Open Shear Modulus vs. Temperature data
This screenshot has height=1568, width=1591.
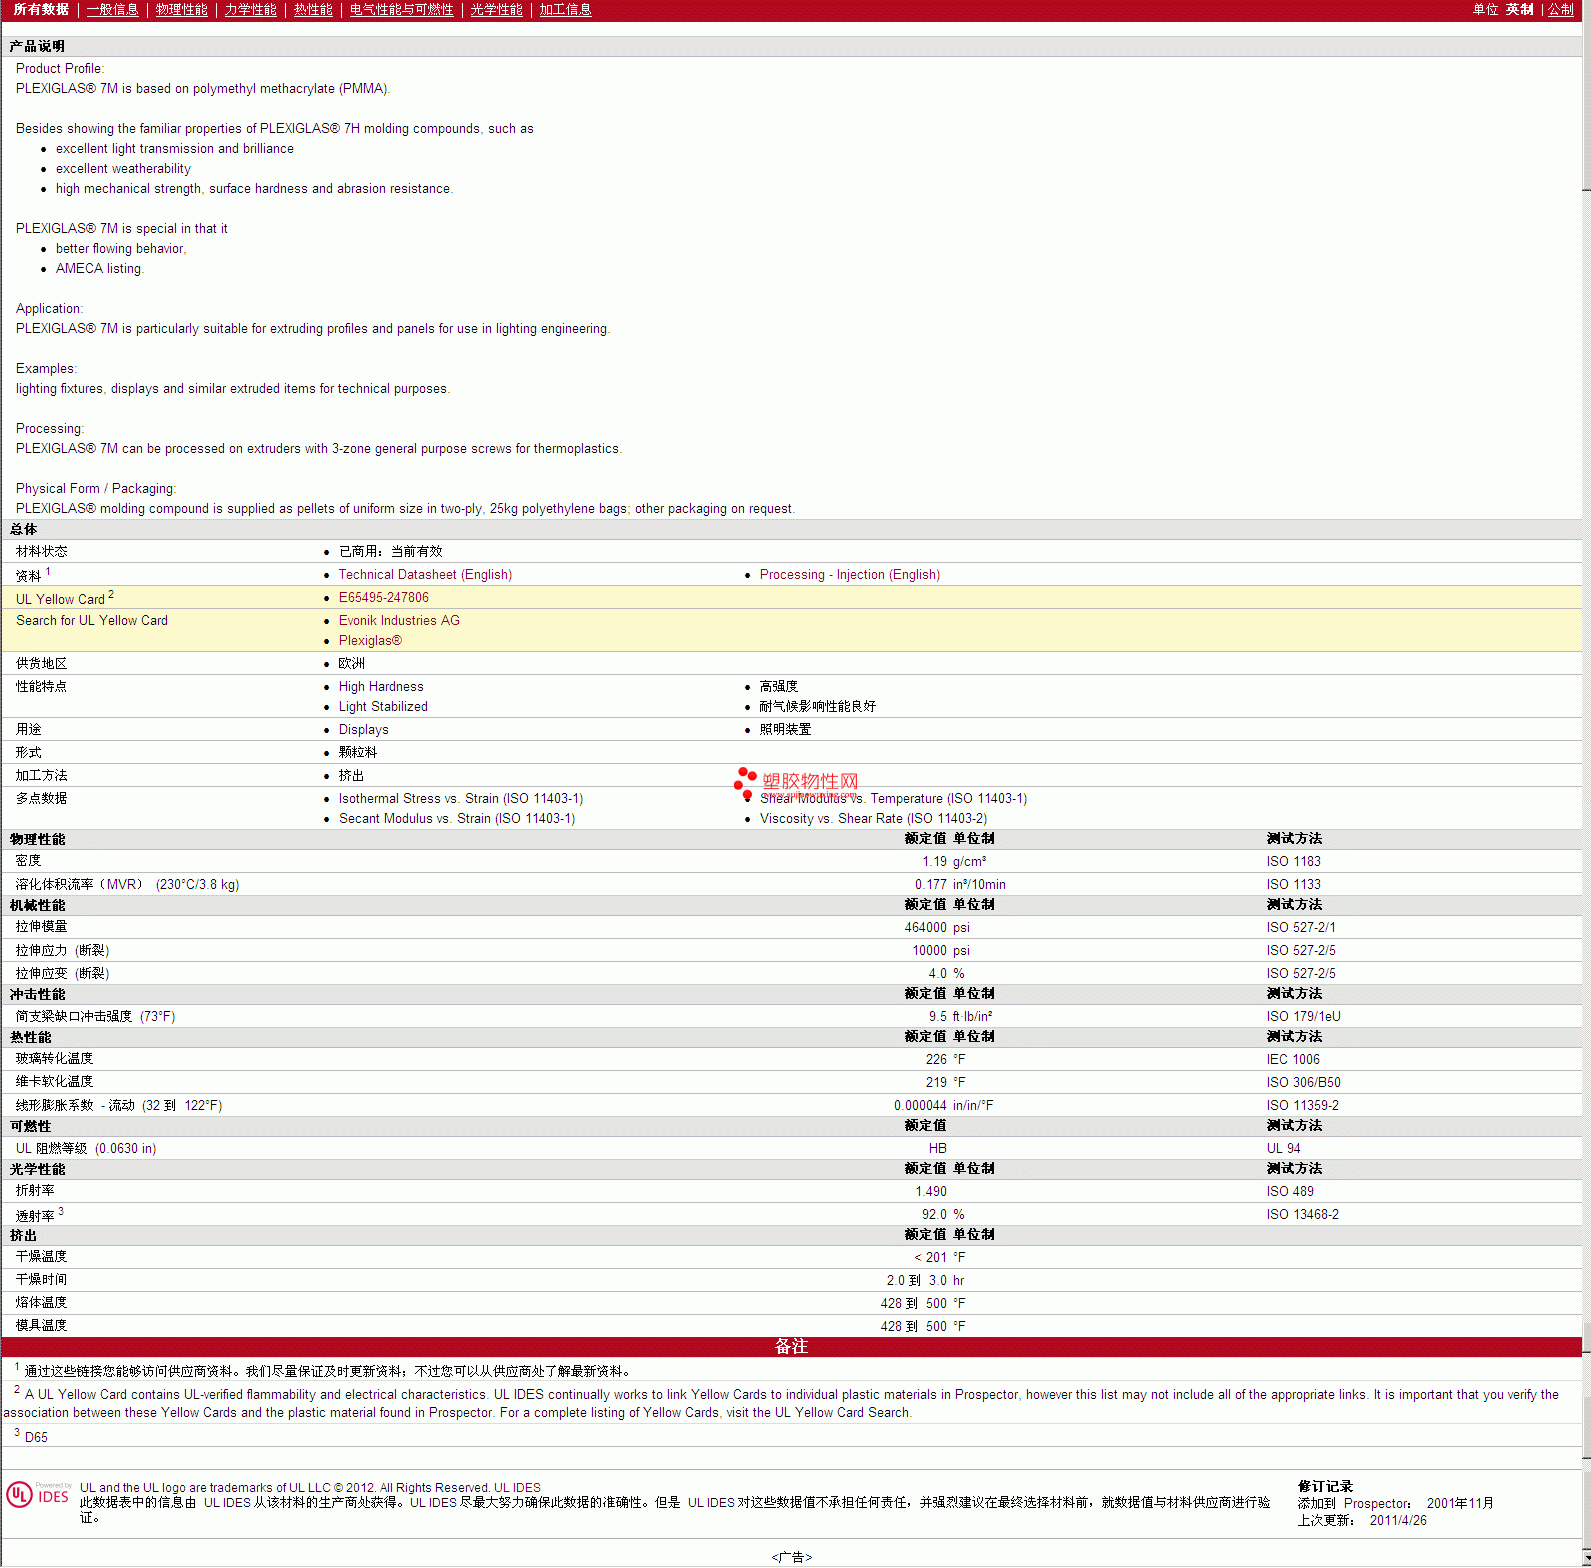(x=893, y=799)
